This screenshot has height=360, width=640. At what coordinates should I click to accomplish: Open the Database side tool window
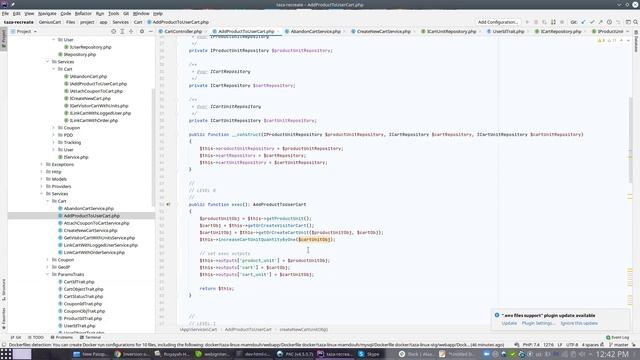click(x=636, y=41)
